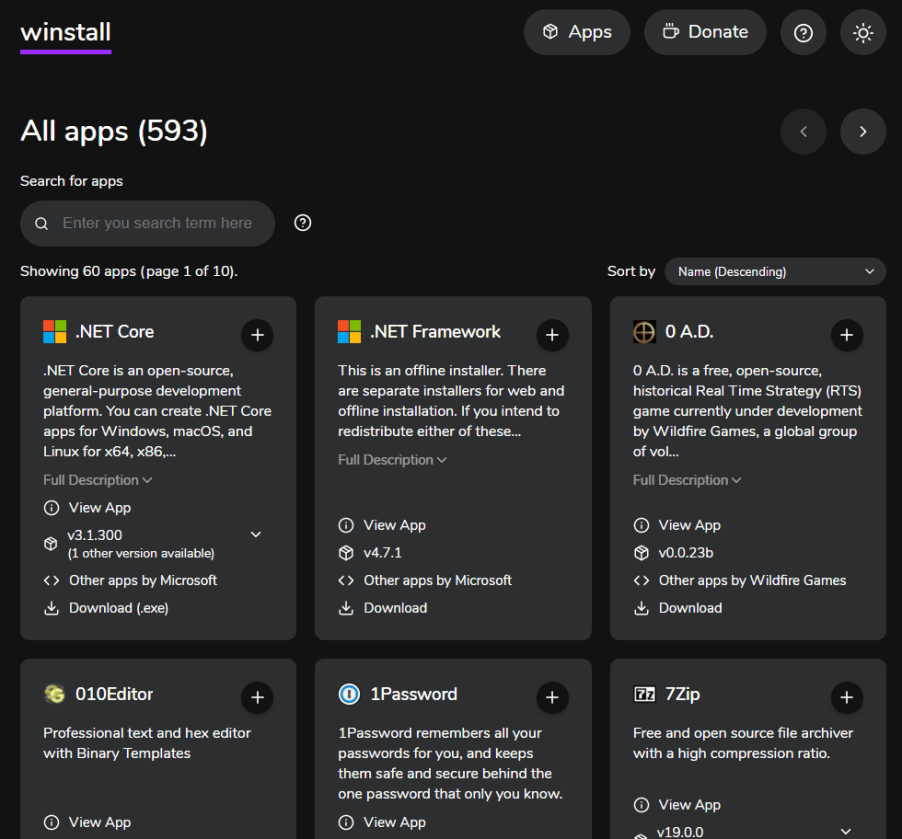Download the 0 A.D. installer

[678, 608]
